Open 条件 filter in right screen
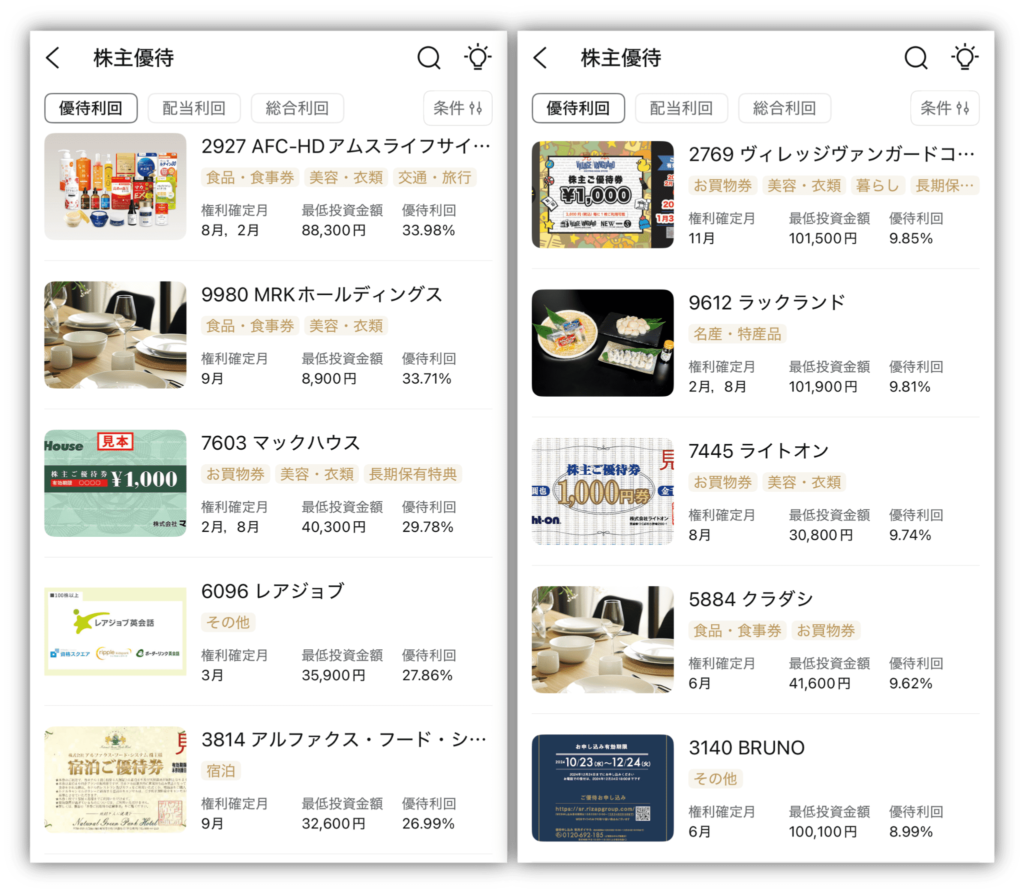The height and width of the screenshot is (892, 1024). click(945, 108)
